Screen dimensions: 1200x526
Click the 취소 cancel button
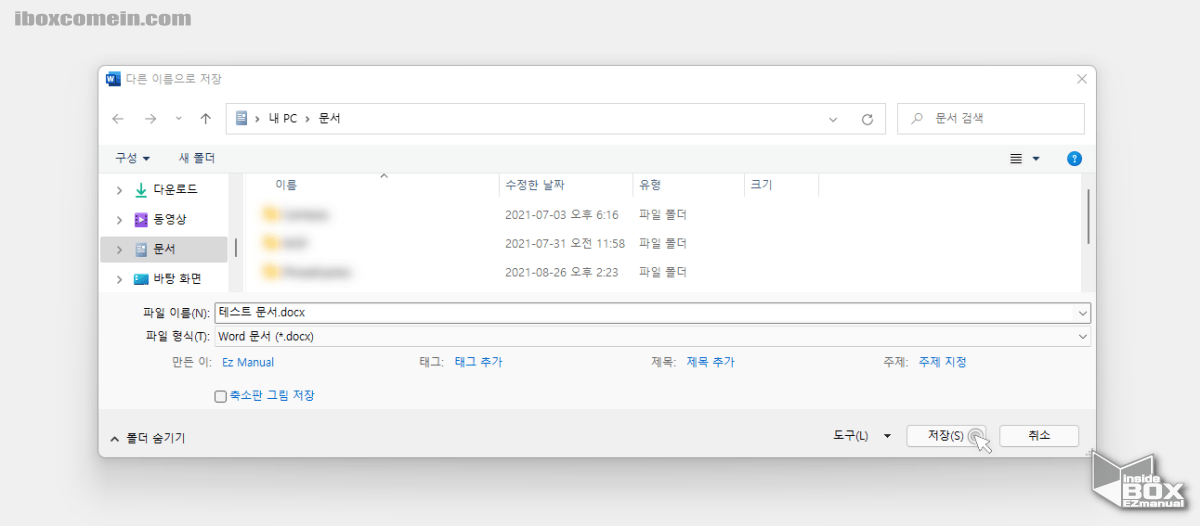coord(1039,436)
